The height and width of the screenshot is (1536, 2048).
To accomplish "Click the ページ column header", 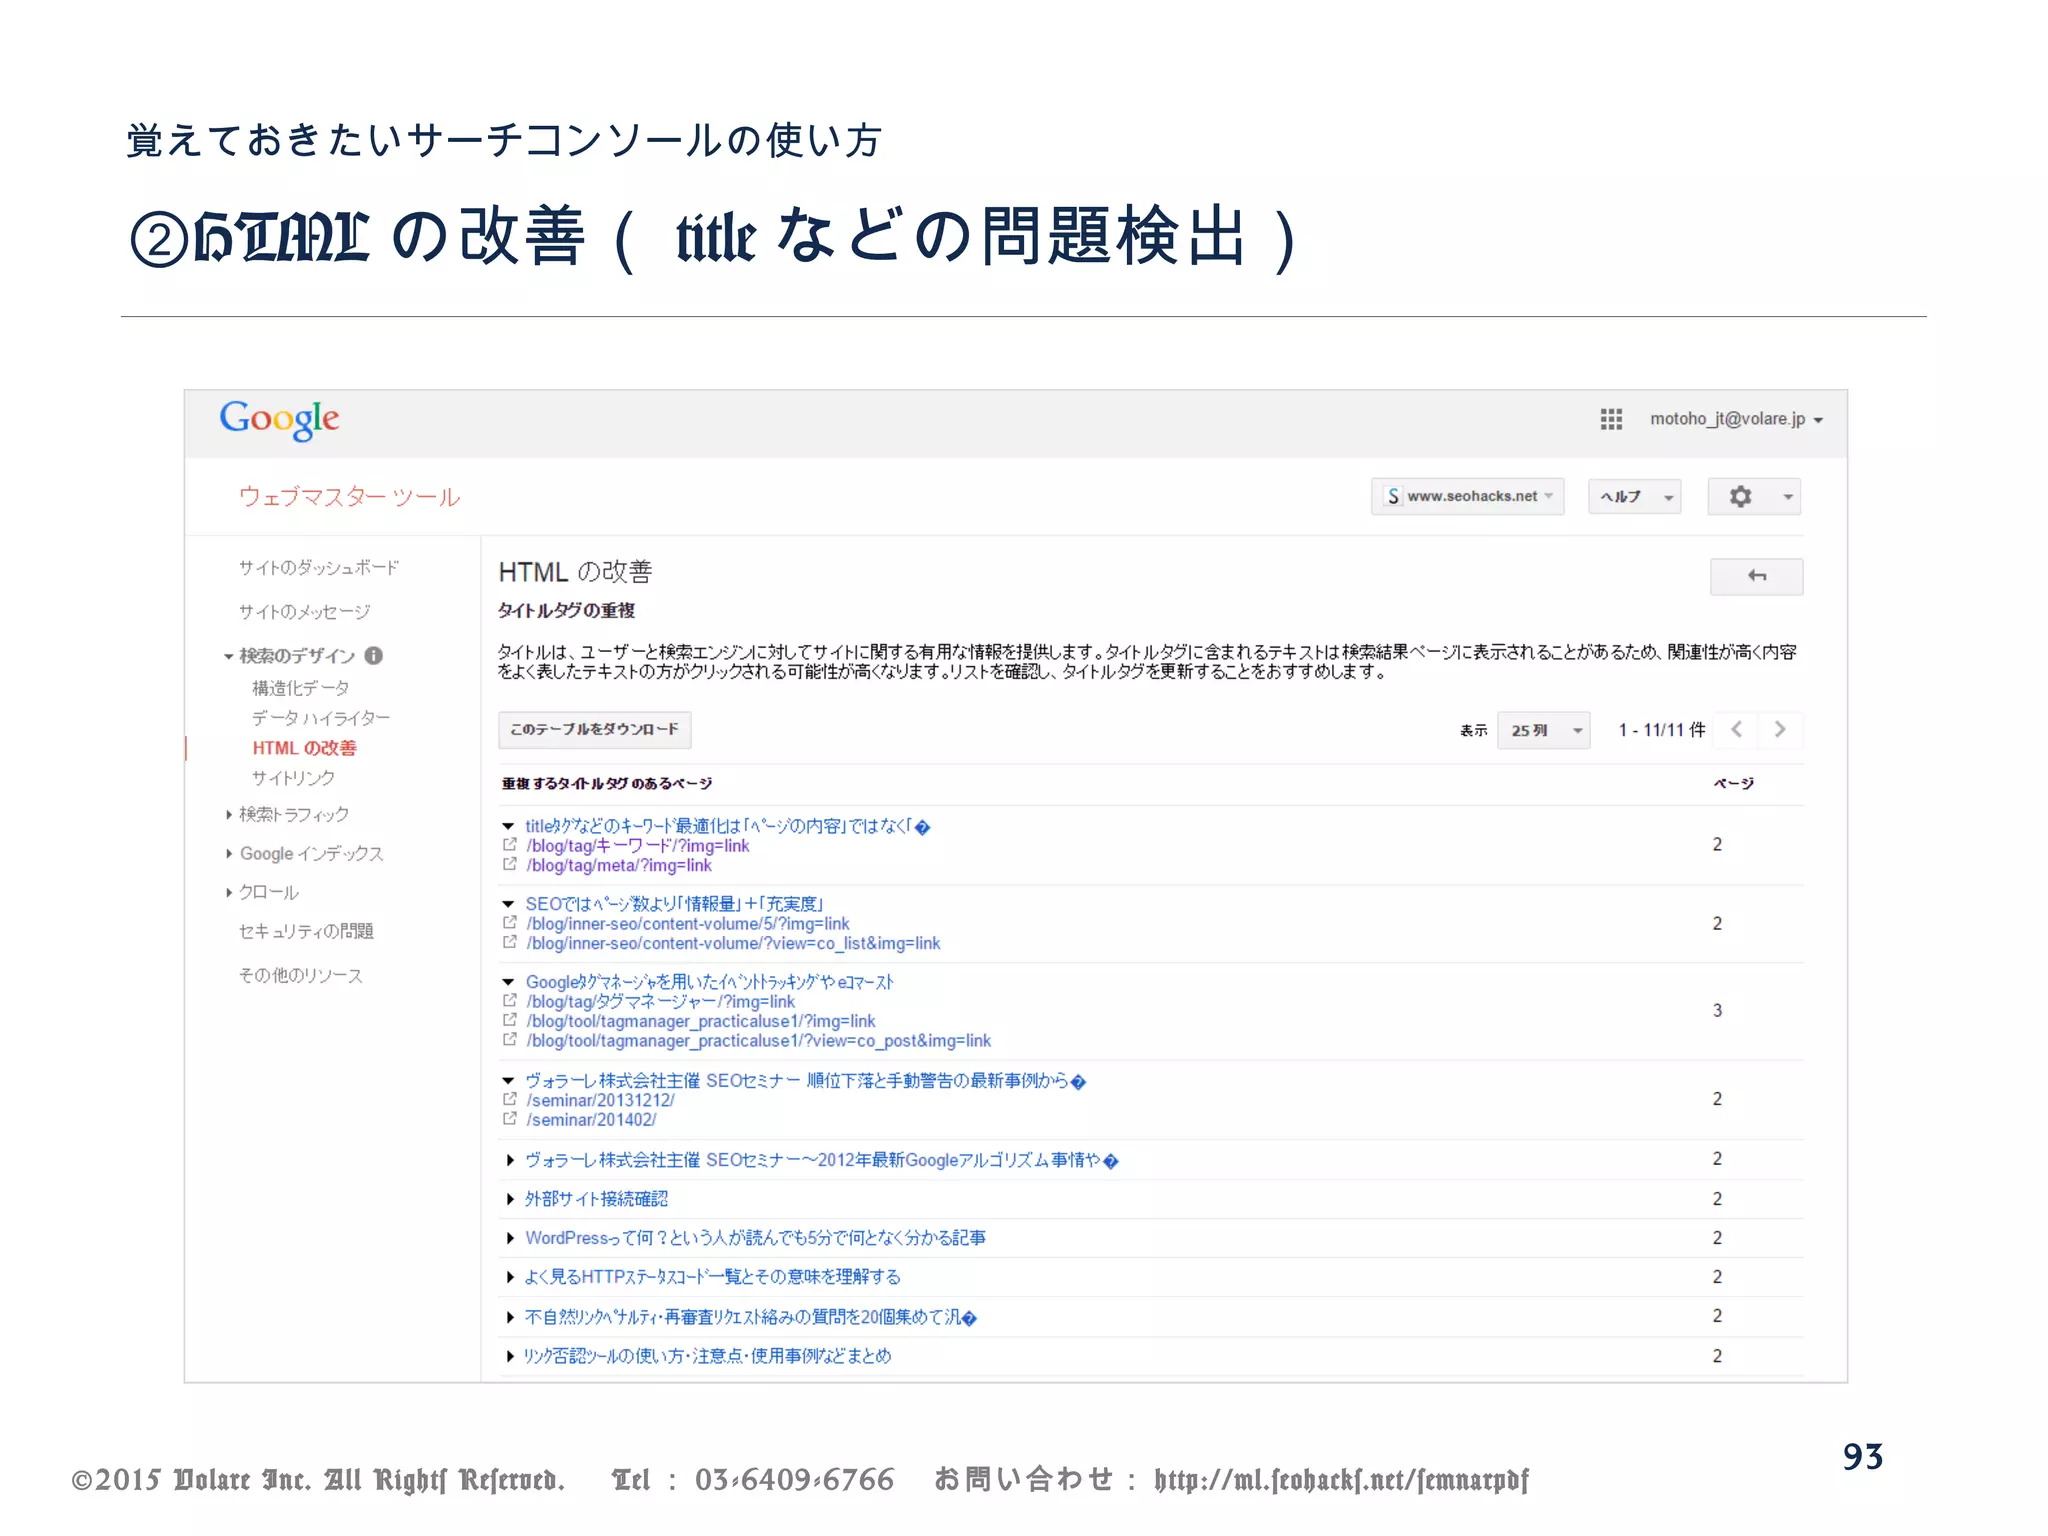I will [x=1733, y=783].
